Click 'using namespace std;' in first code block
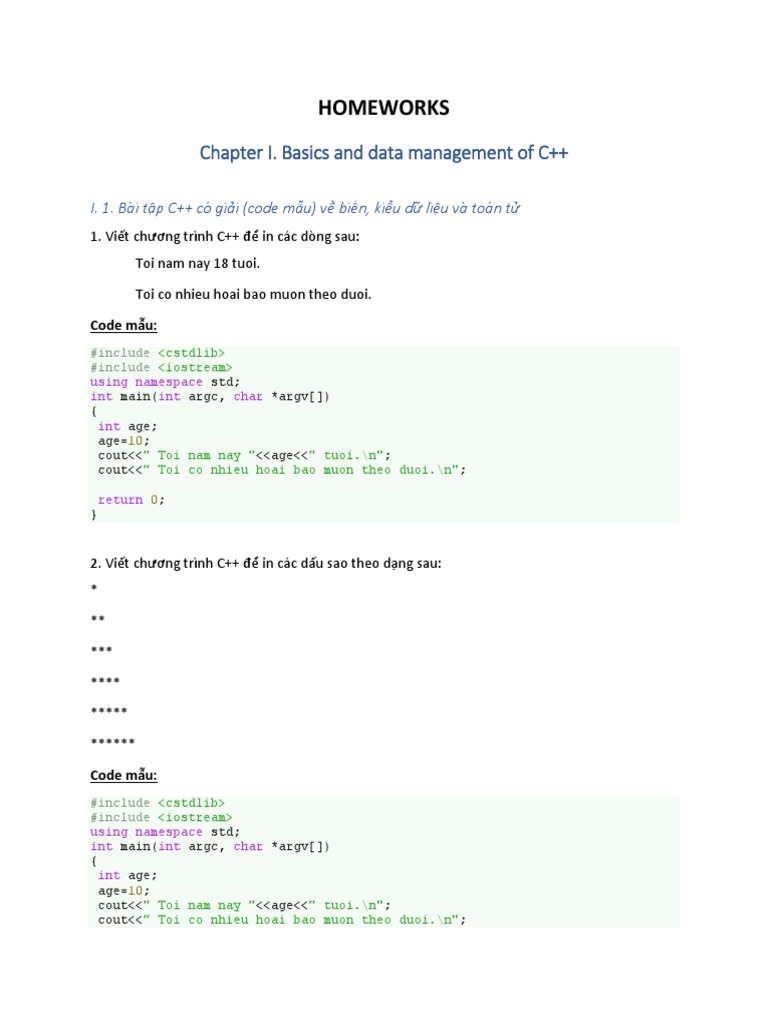The width and height of the screenshot is (768, 1024). 165,382
